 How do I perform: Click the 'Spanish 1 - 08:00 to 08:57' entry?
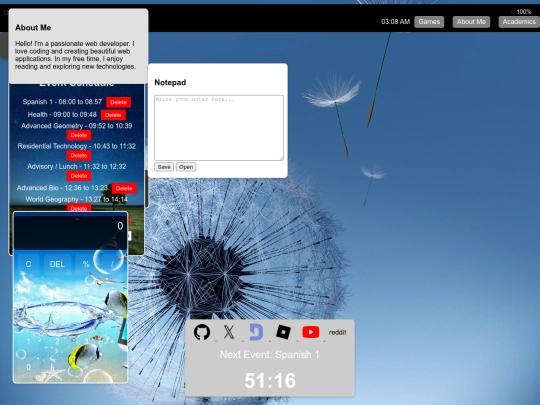62,102
